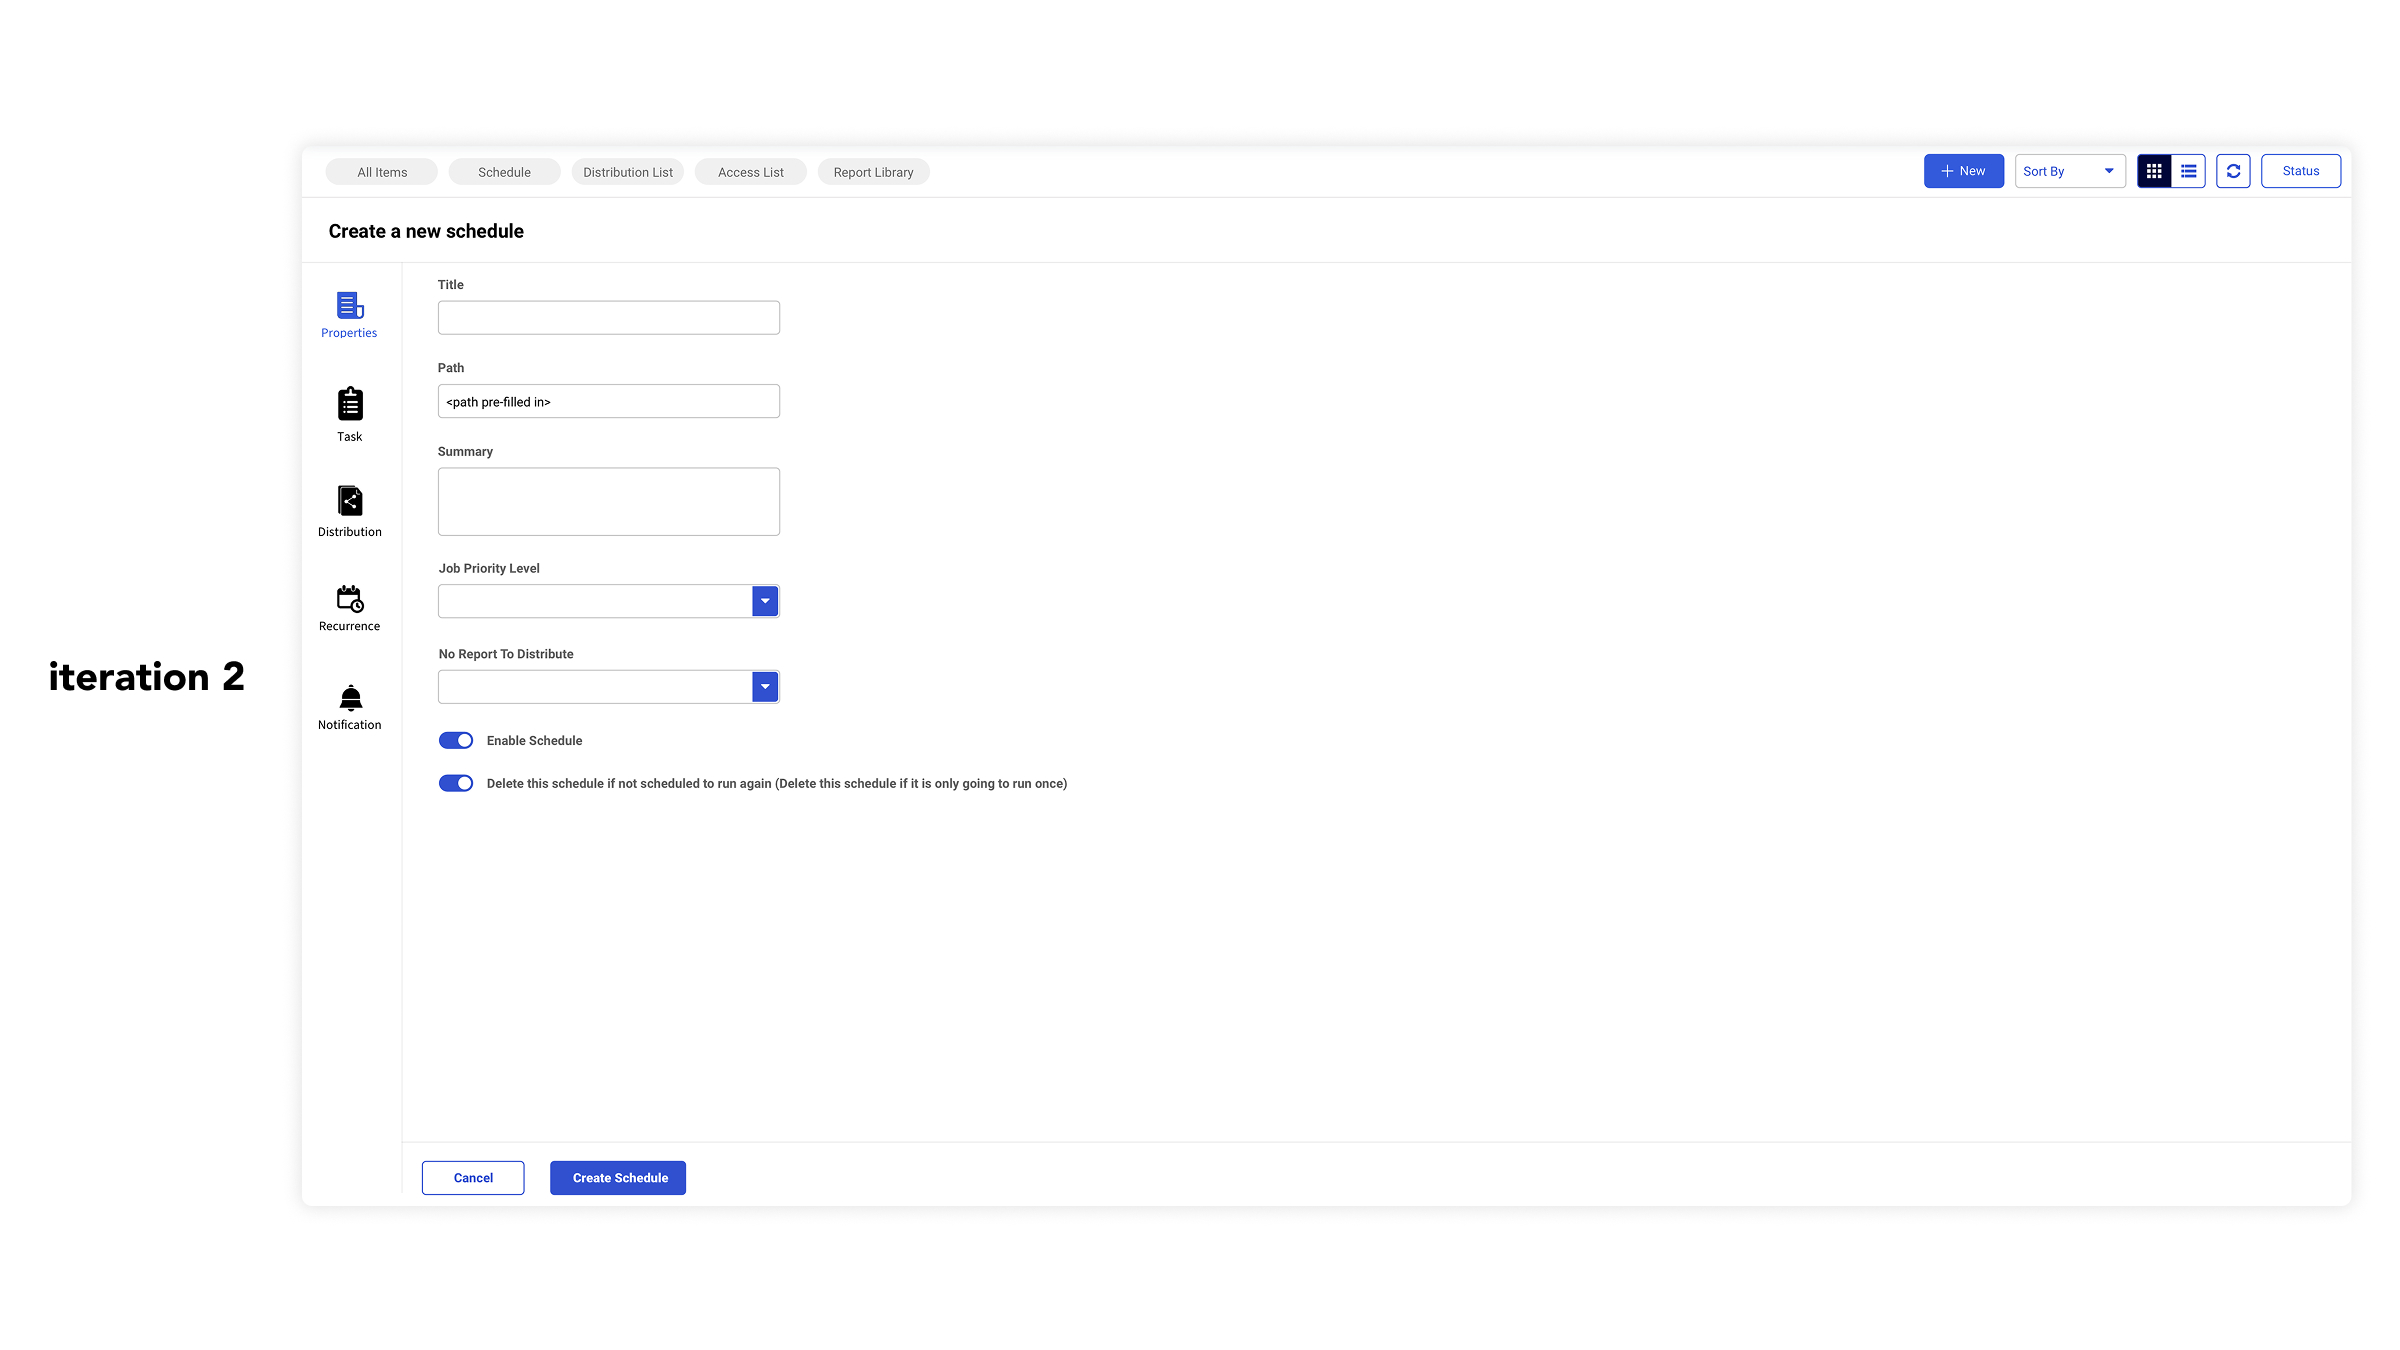The height and width of the screenshot is (1350, 2400).
Task: Switch to the Report Library tab
Action: click(x=873, y=173)
